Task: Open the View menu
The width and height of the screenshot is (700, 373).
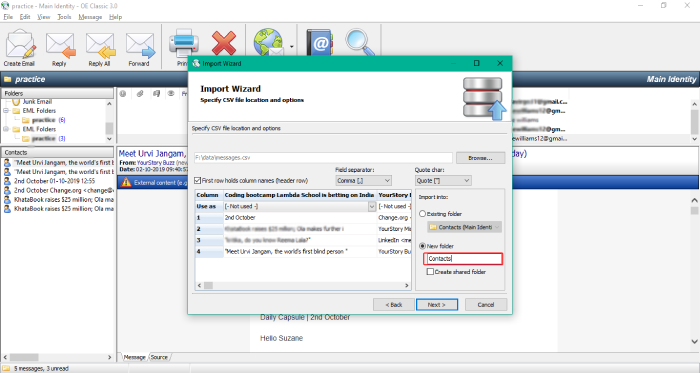Action: coord(43,17)
